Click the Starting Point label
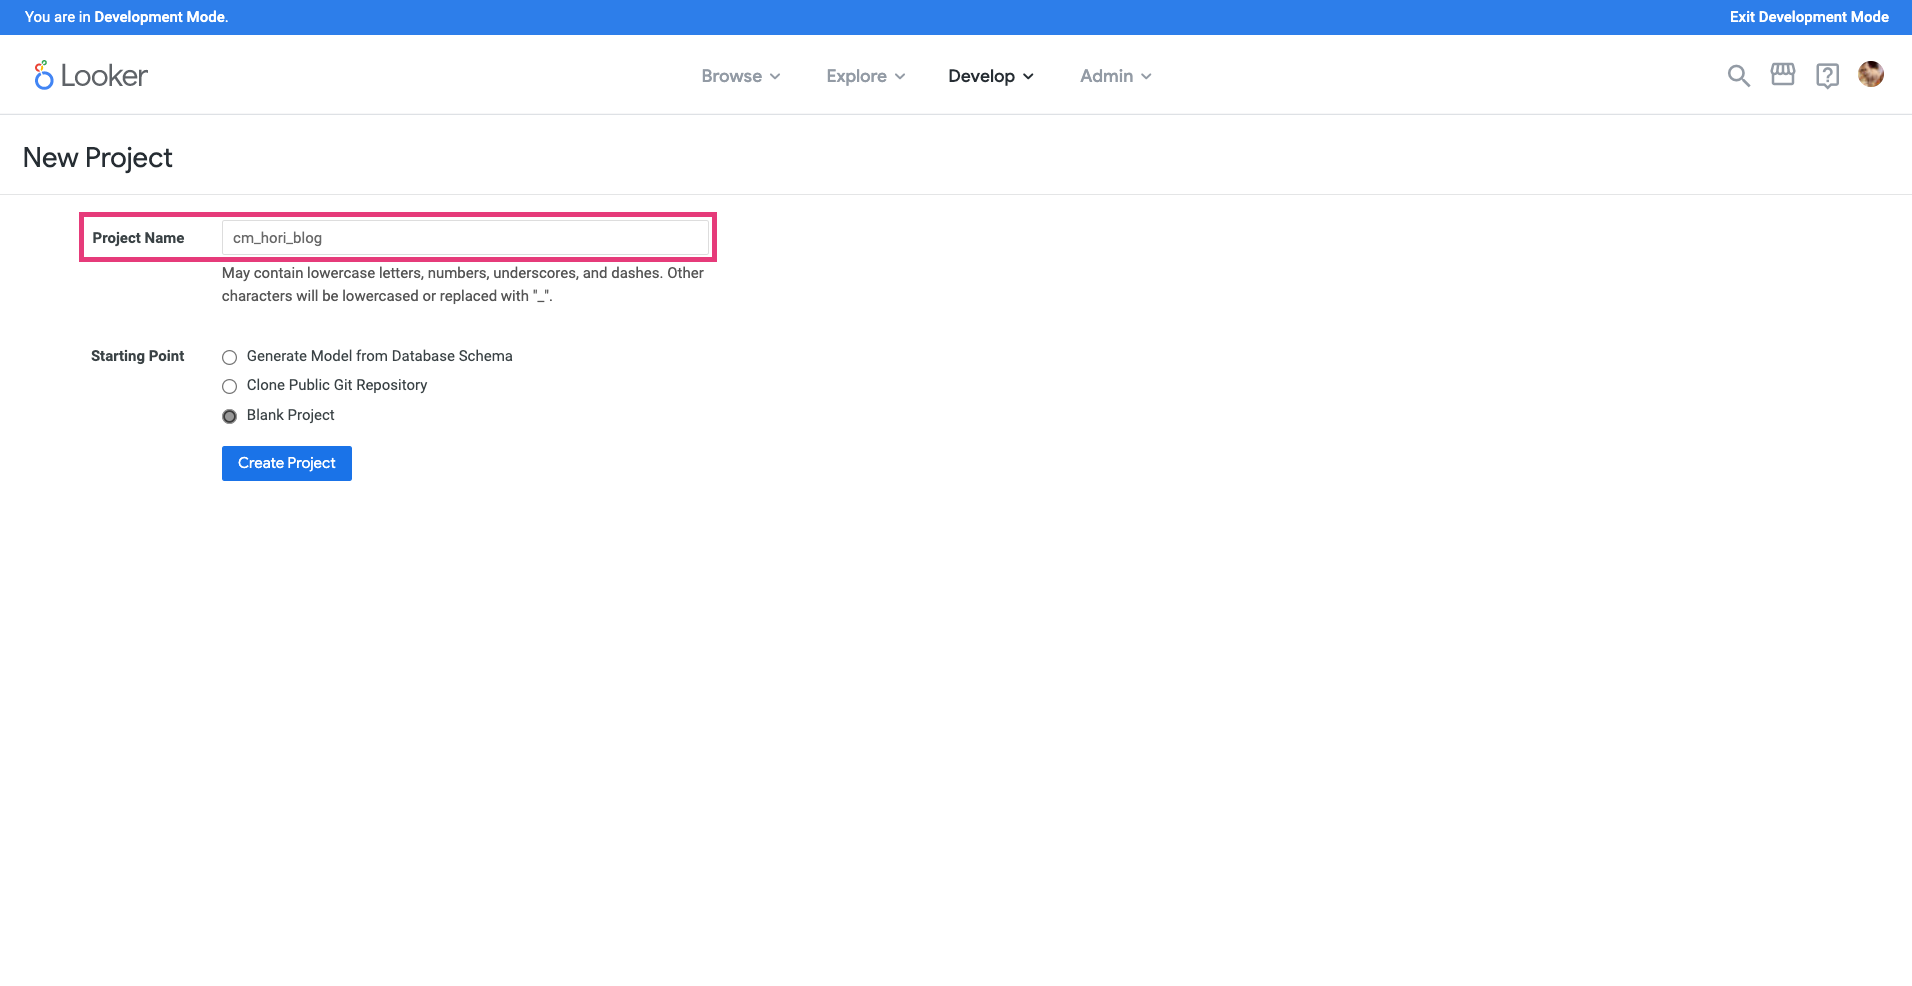 (137, 355)
